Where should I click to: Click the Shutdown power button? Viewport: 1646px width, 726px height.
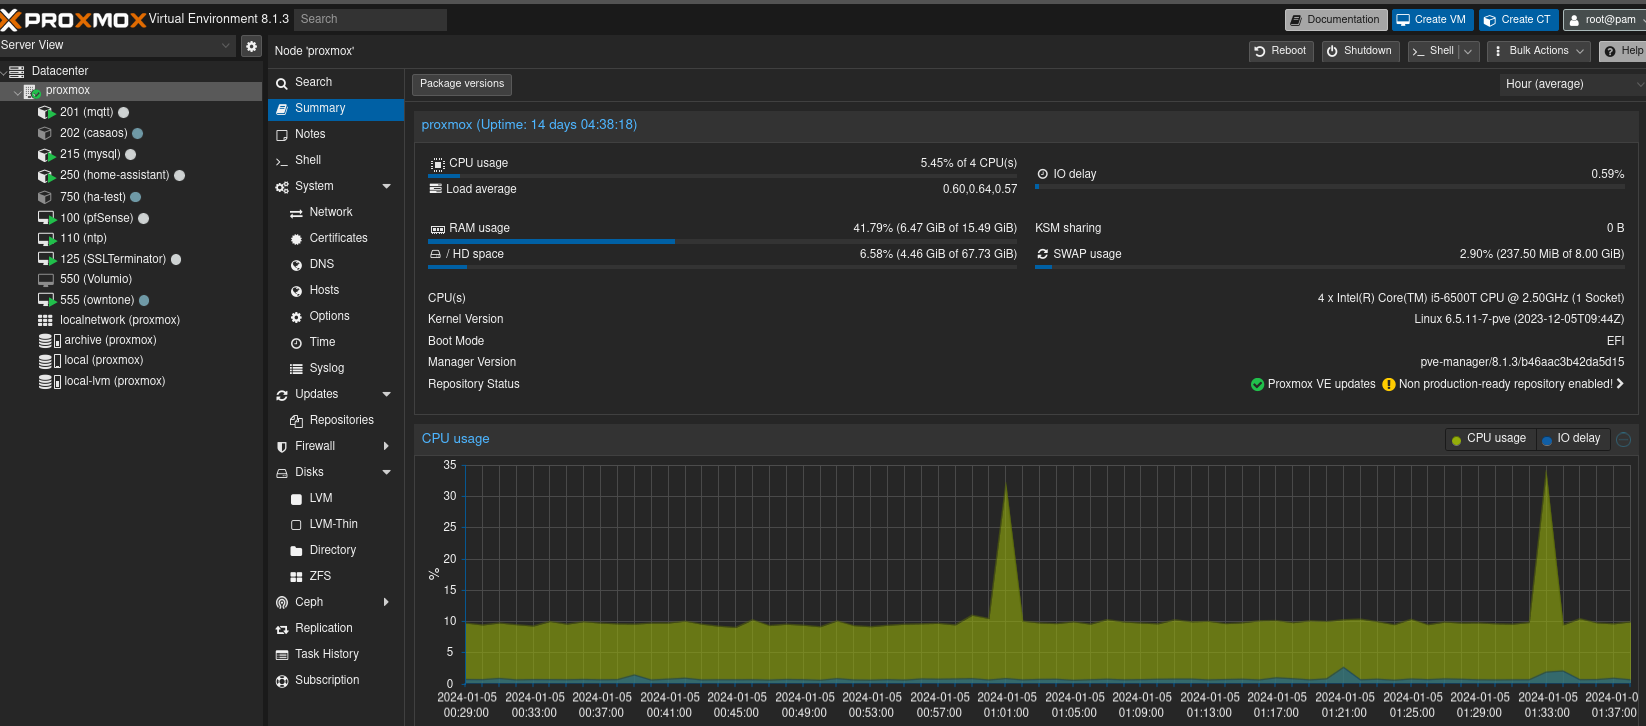(1359, 51)
